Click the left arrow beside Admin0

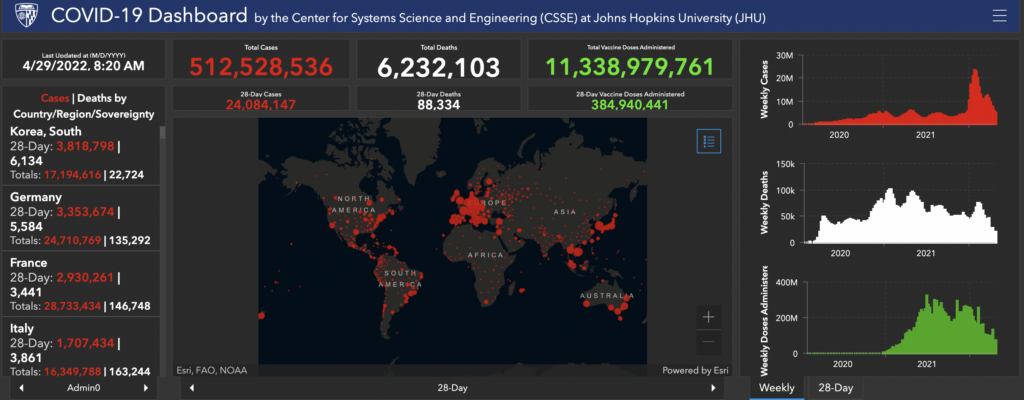(22, 387)
